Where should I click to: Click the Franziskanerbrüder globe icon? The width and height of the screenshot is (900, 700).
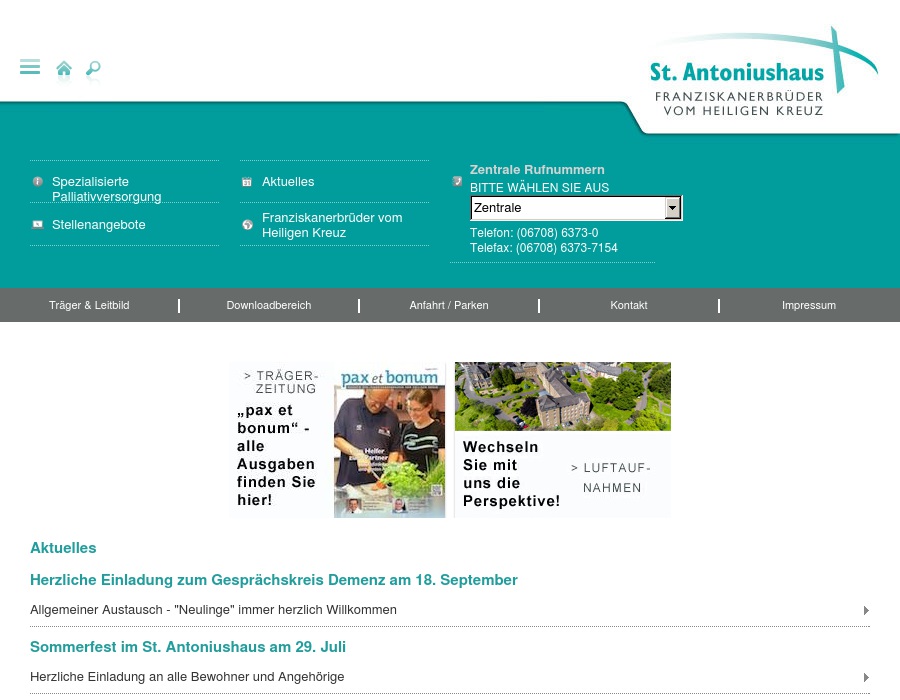(247, 224)
